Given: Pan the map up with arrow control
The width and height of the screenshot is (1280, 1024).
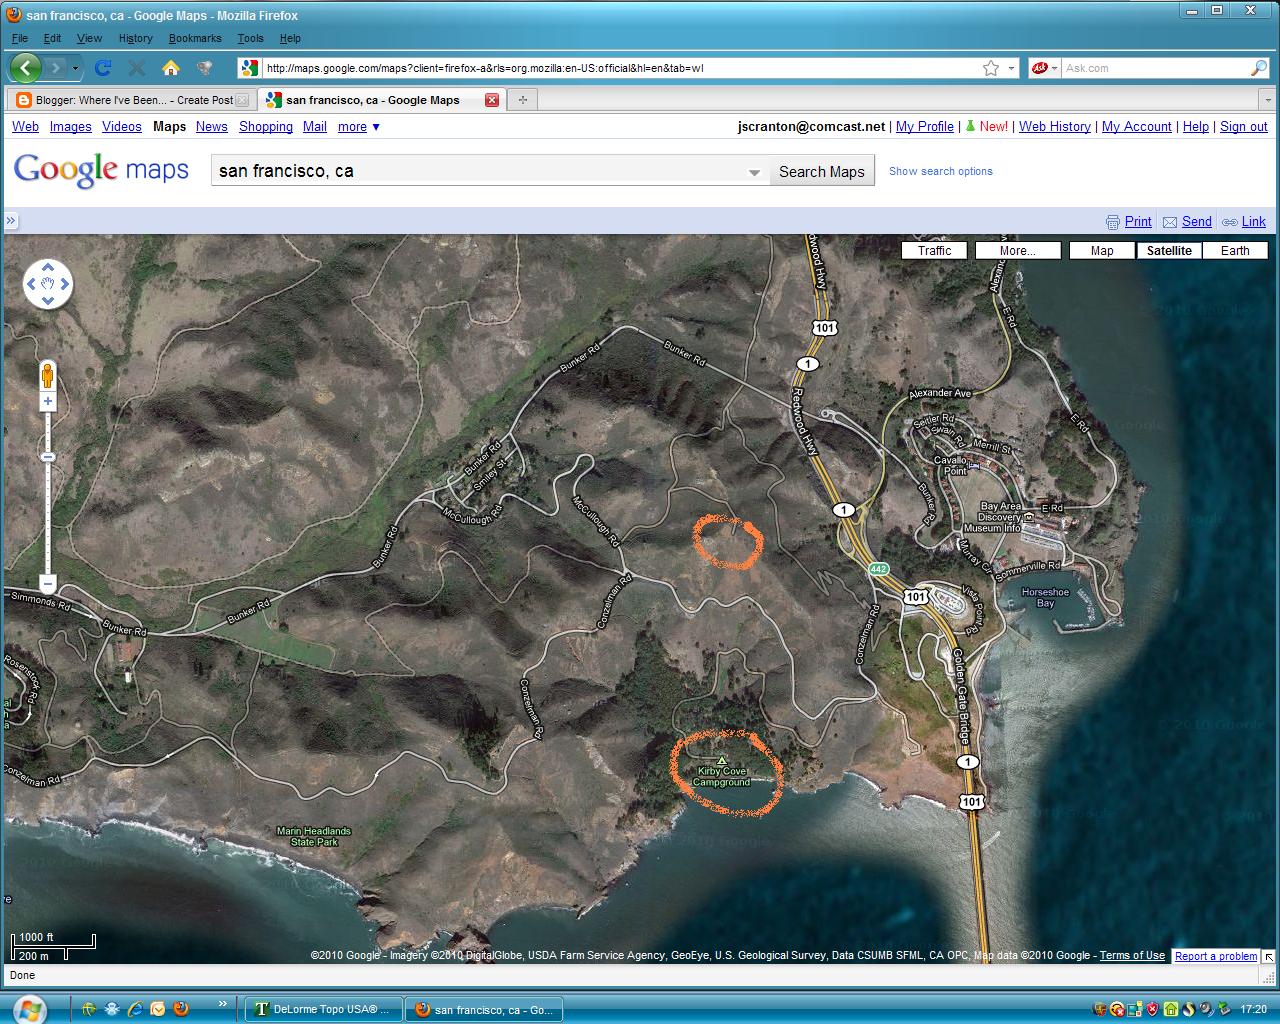Looking at the screenshot, I should 48,267.
